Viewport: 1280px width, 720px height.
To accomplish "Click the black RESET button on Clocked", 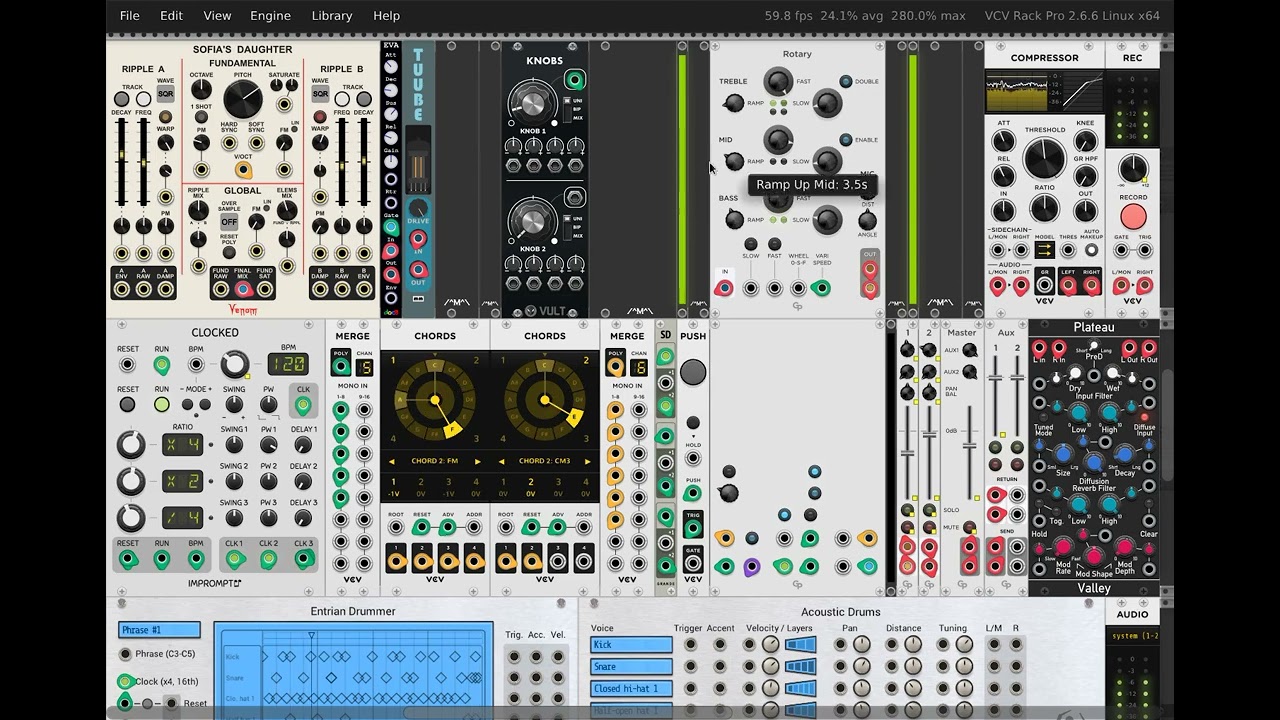I will point(128,405).
